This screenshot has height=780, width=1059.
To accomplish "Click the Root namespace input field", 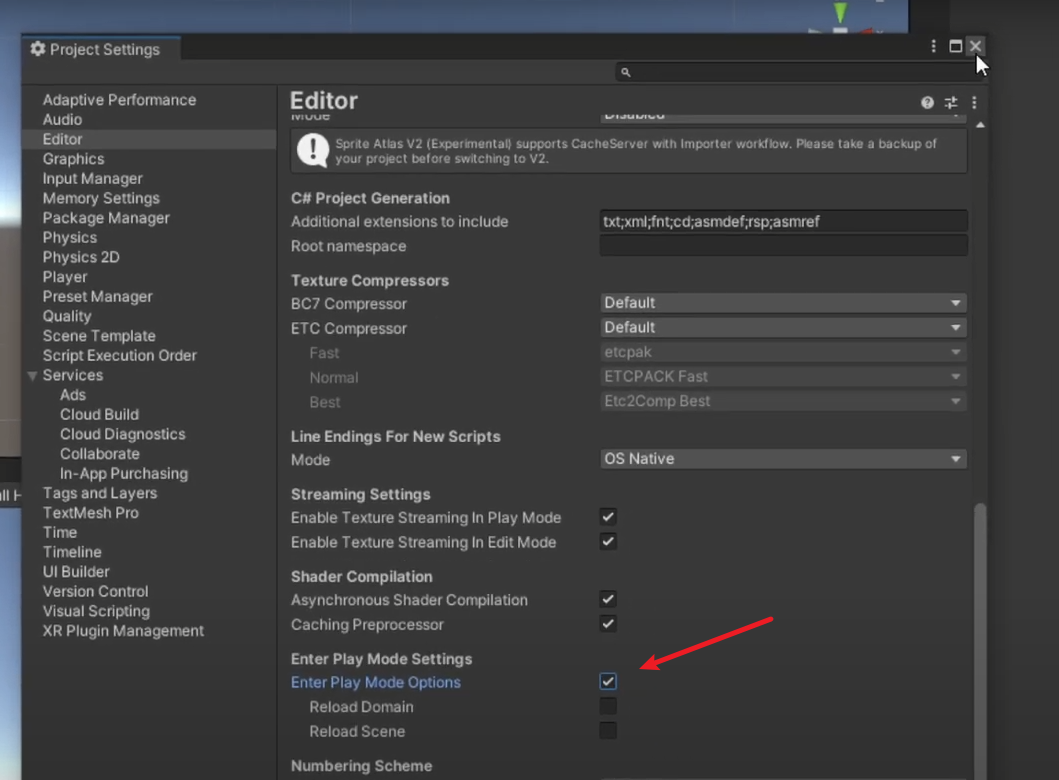I will pyautogui.click(x=783, y=246).
